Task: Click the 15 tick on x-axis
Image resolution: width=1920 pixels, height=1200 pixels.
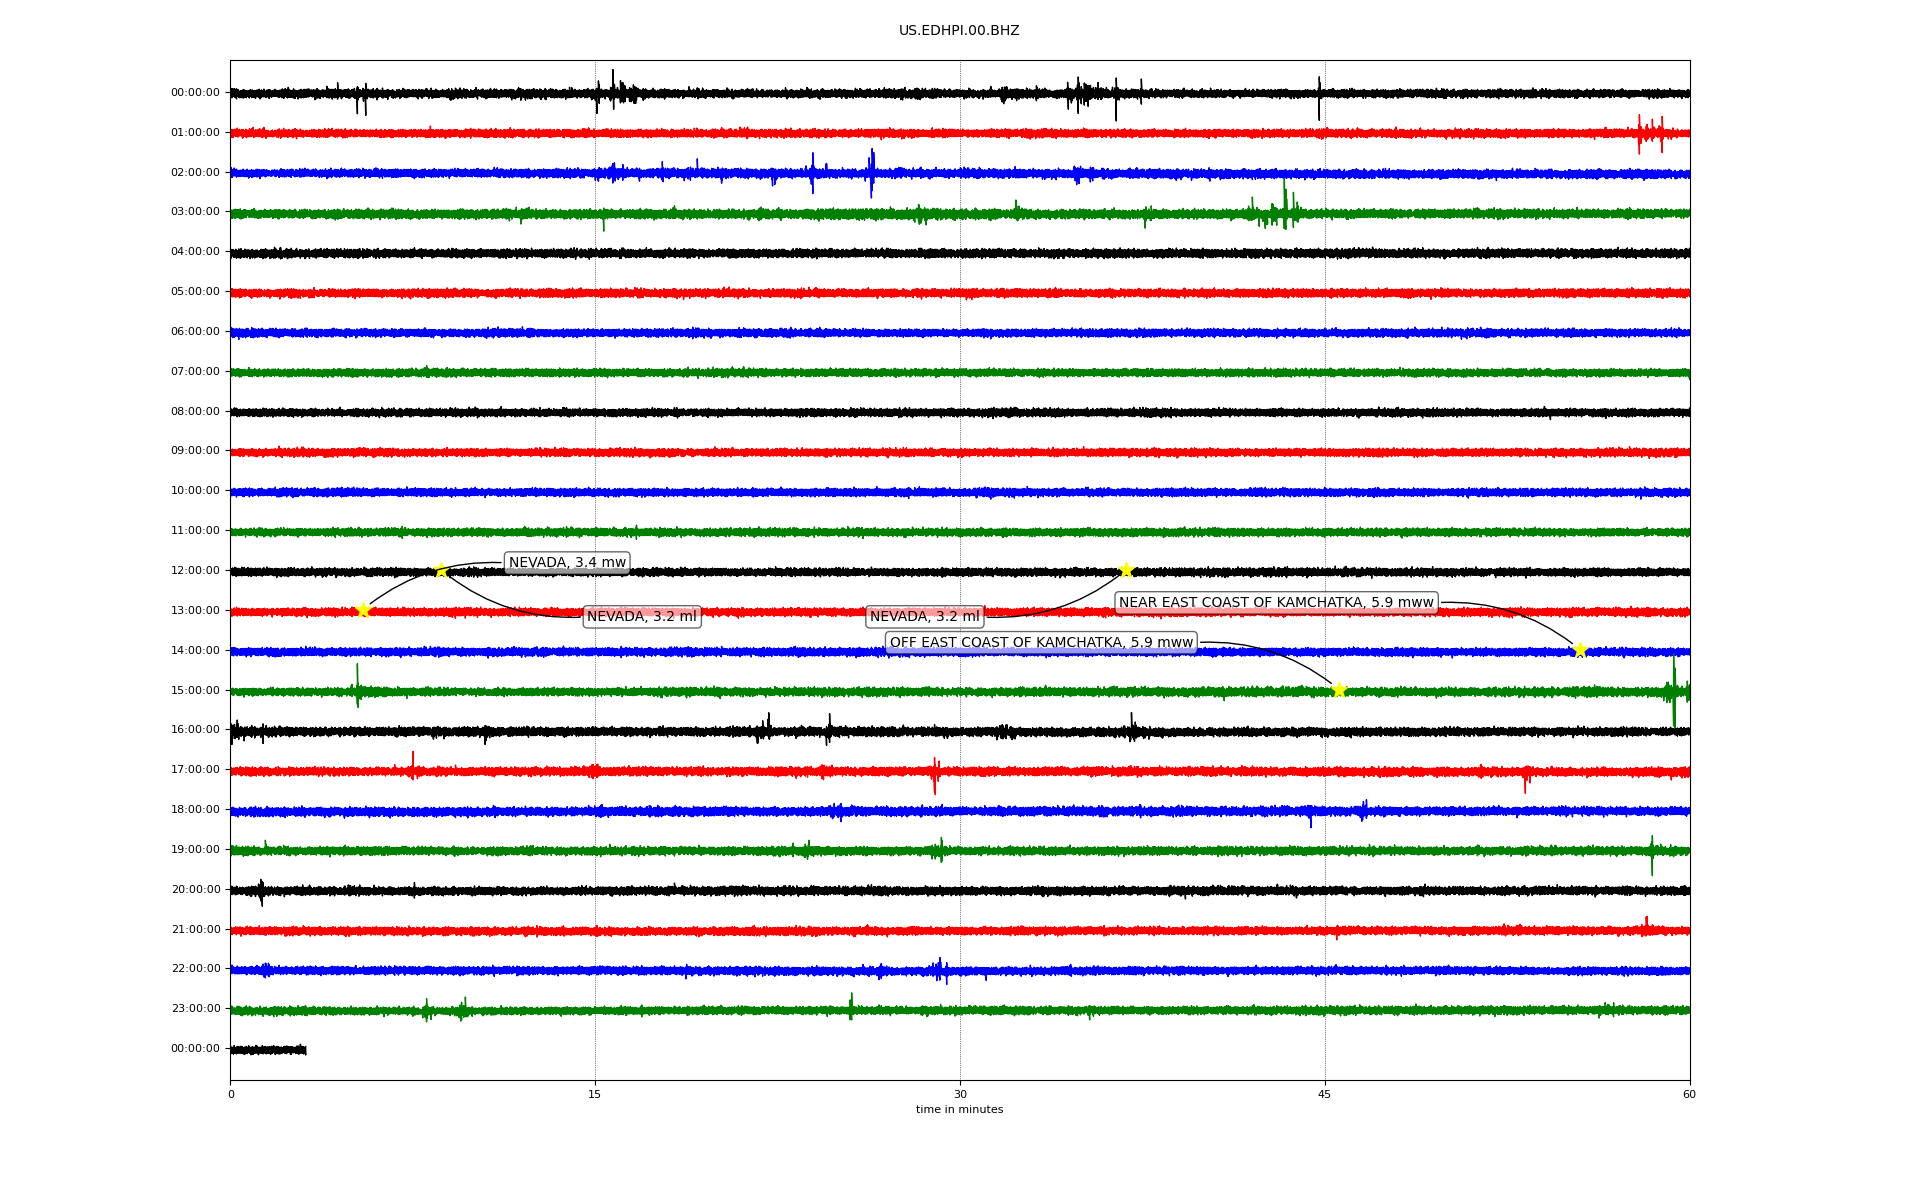Action: coord(595,1095)
